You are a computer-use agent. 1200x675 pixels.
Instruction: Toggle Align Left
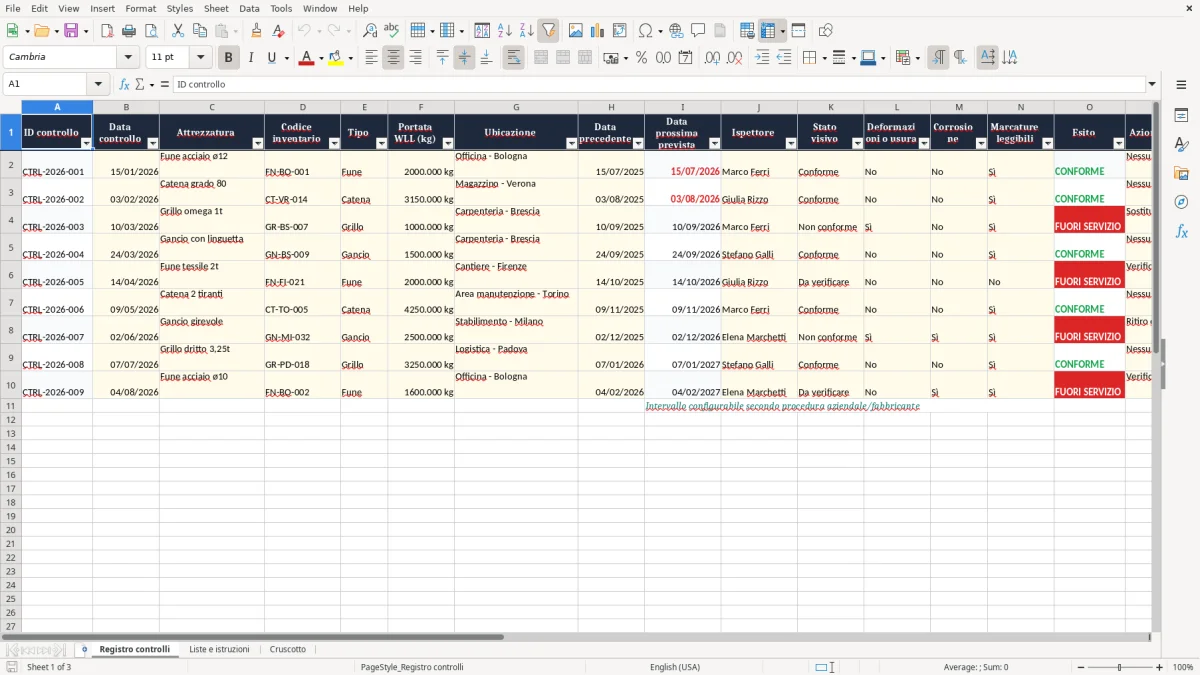pyautogui.click(x=371, y=58)
